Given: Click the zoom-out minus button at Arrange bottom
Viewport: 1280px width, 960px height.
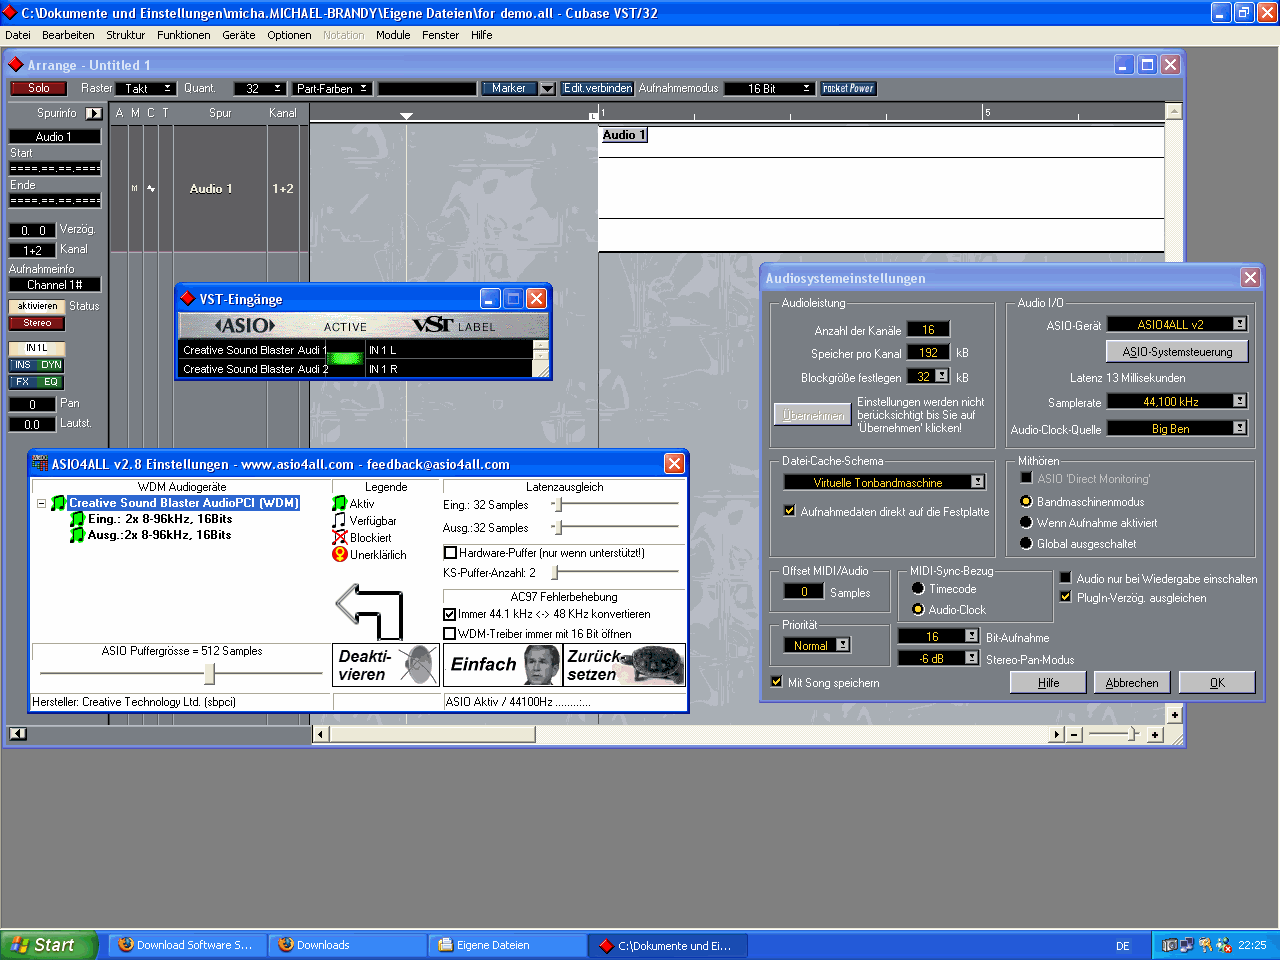Looking at the screenshot, I should pyautogui.click(x=1074, y=734).
